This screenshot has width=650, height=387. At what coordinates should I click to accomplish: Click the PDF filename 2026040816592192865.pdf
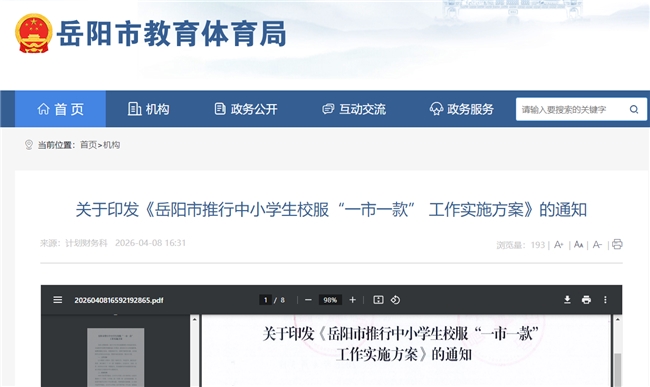(x=119, y=300)
